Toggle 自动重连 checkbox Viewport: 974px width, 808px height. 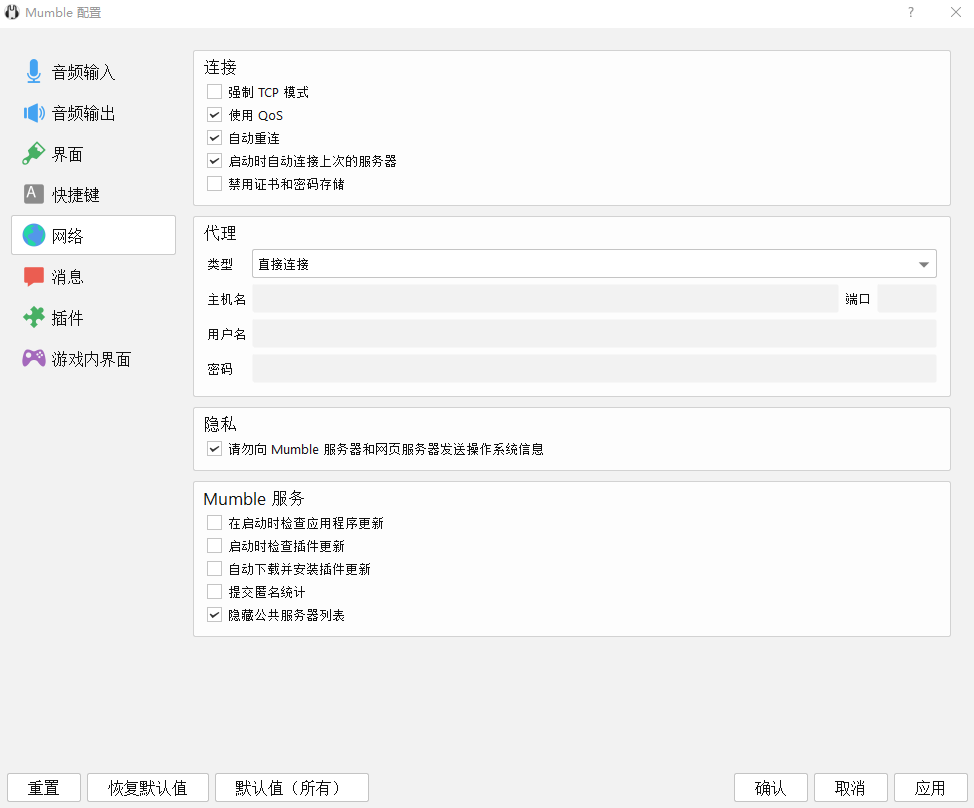(x=214, y=138)
